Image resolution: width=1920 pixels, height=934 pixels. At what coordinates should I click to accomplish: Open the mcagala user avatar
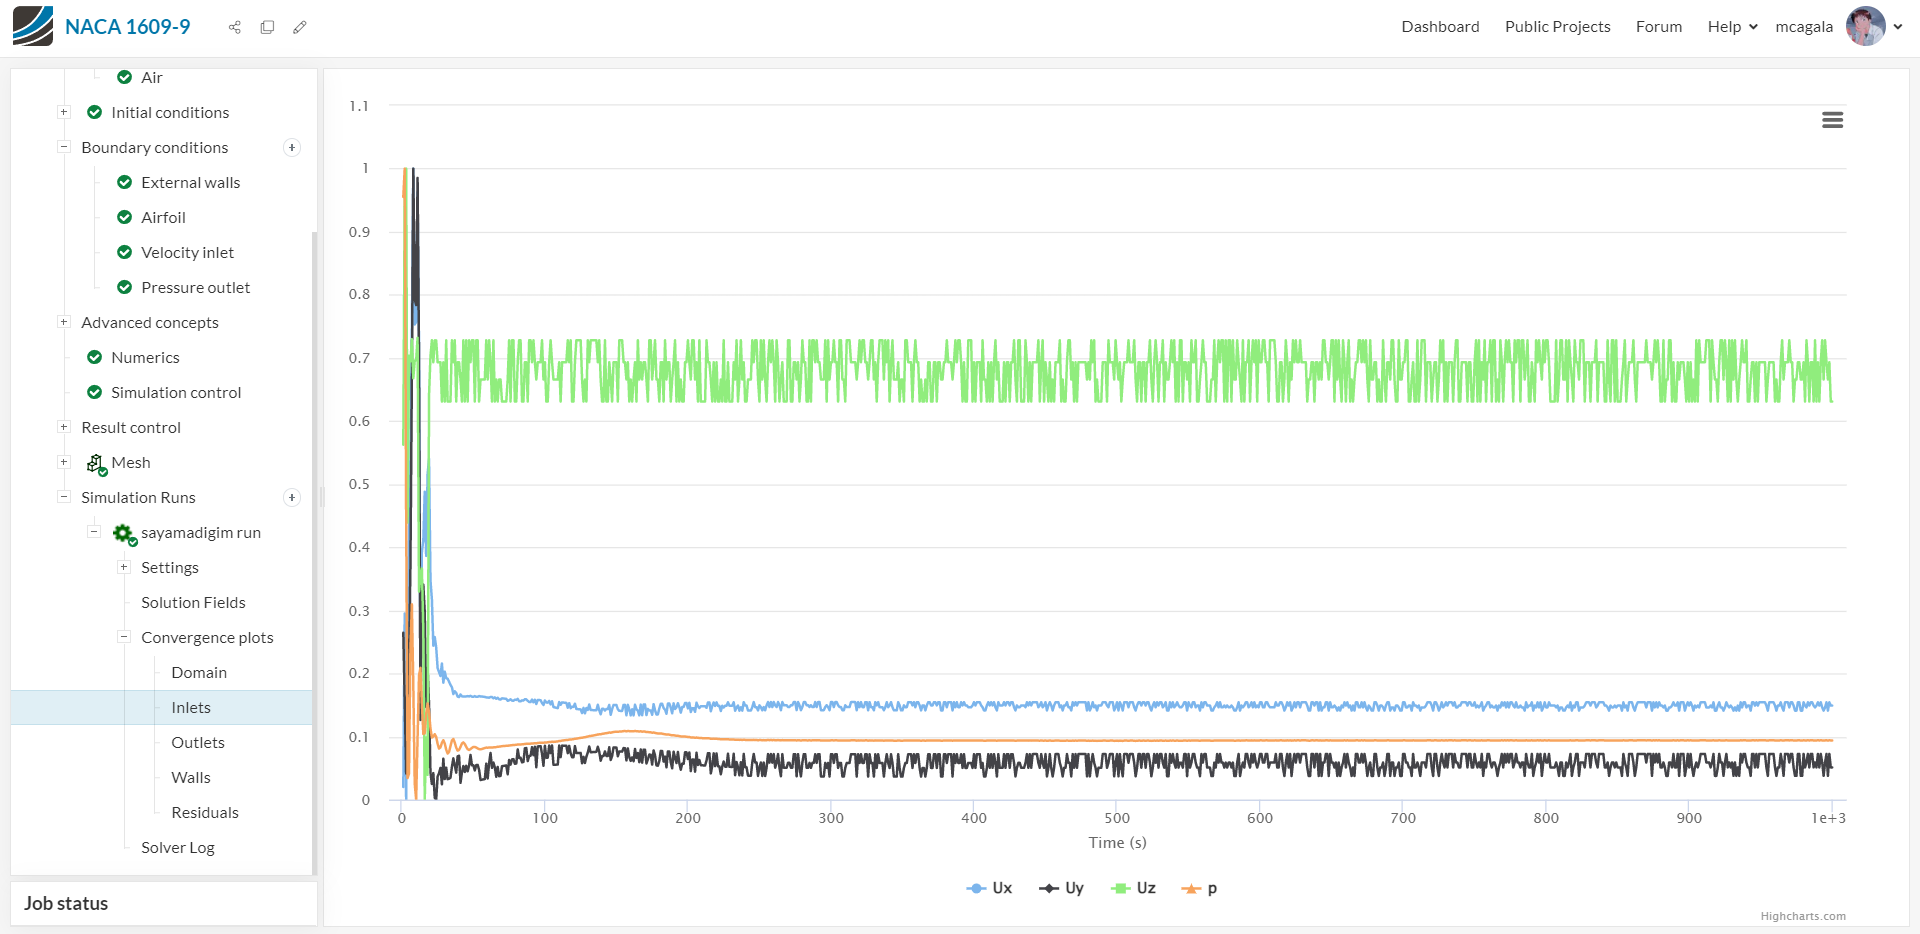[1865, 26]
